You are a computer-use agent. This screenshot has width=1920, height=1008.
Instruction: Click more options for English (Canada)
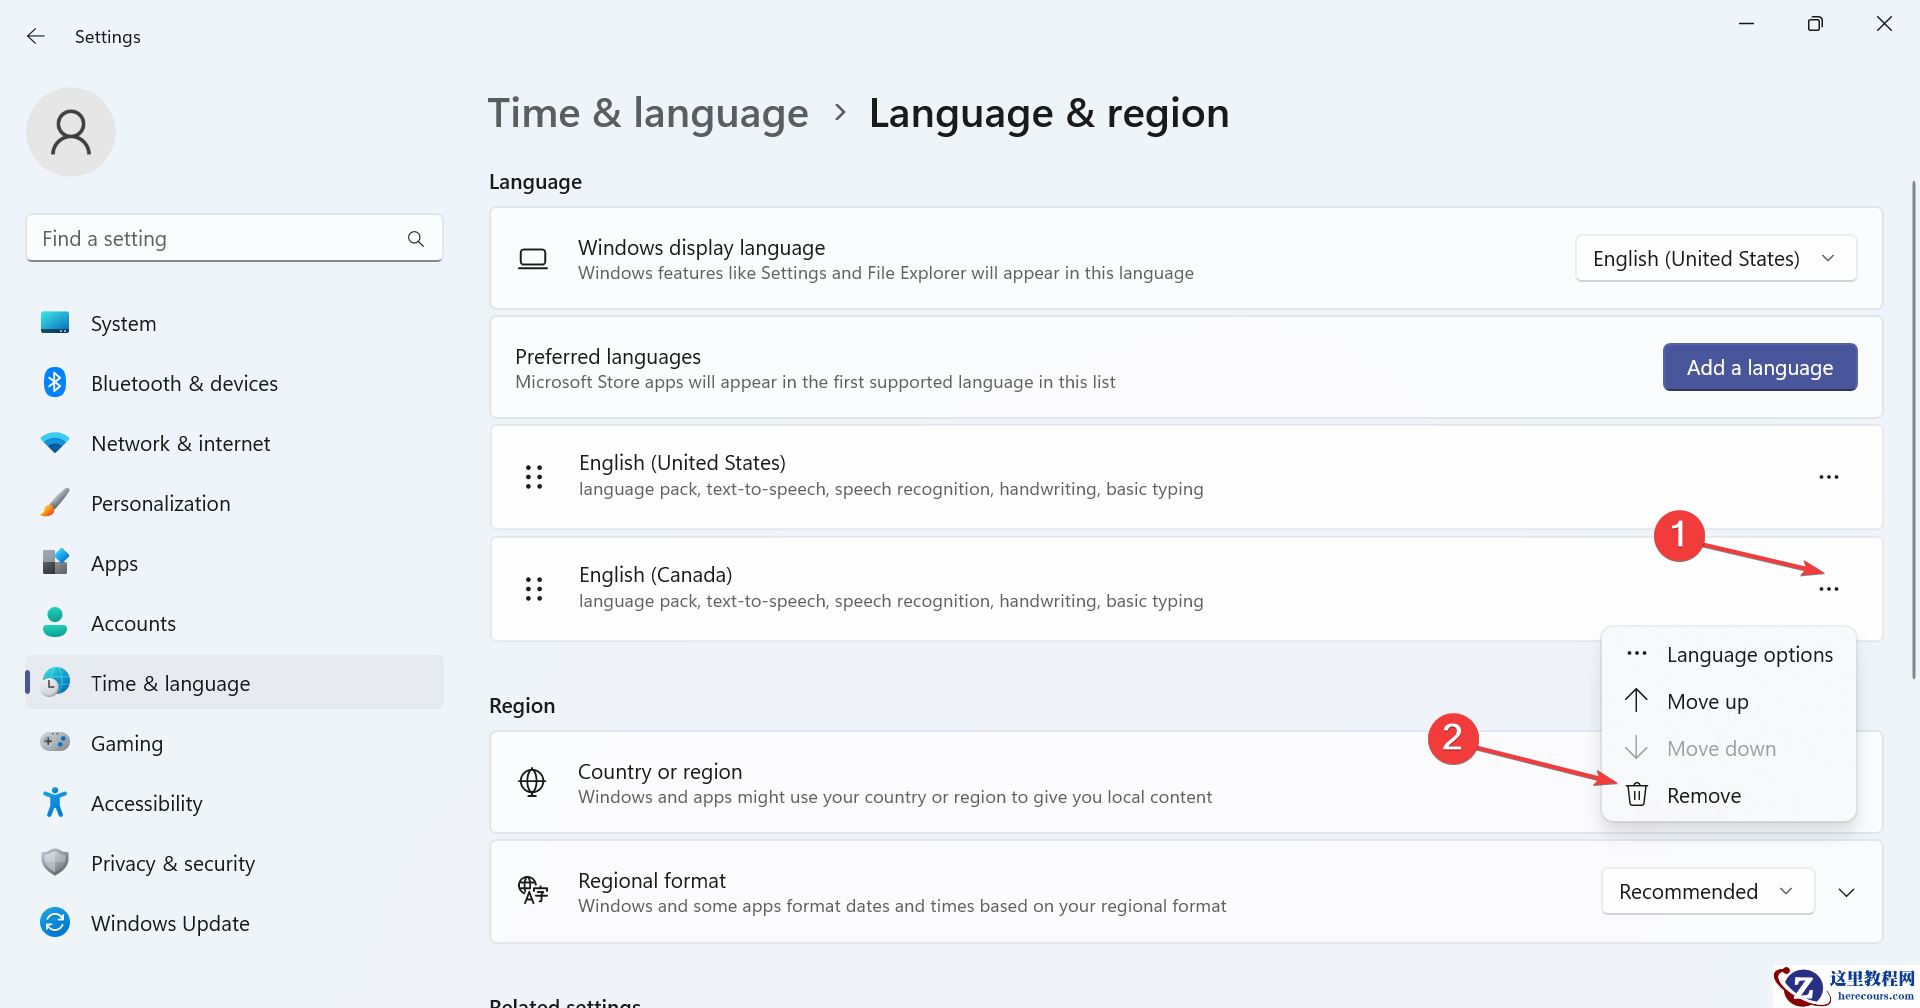[1829, 589]
